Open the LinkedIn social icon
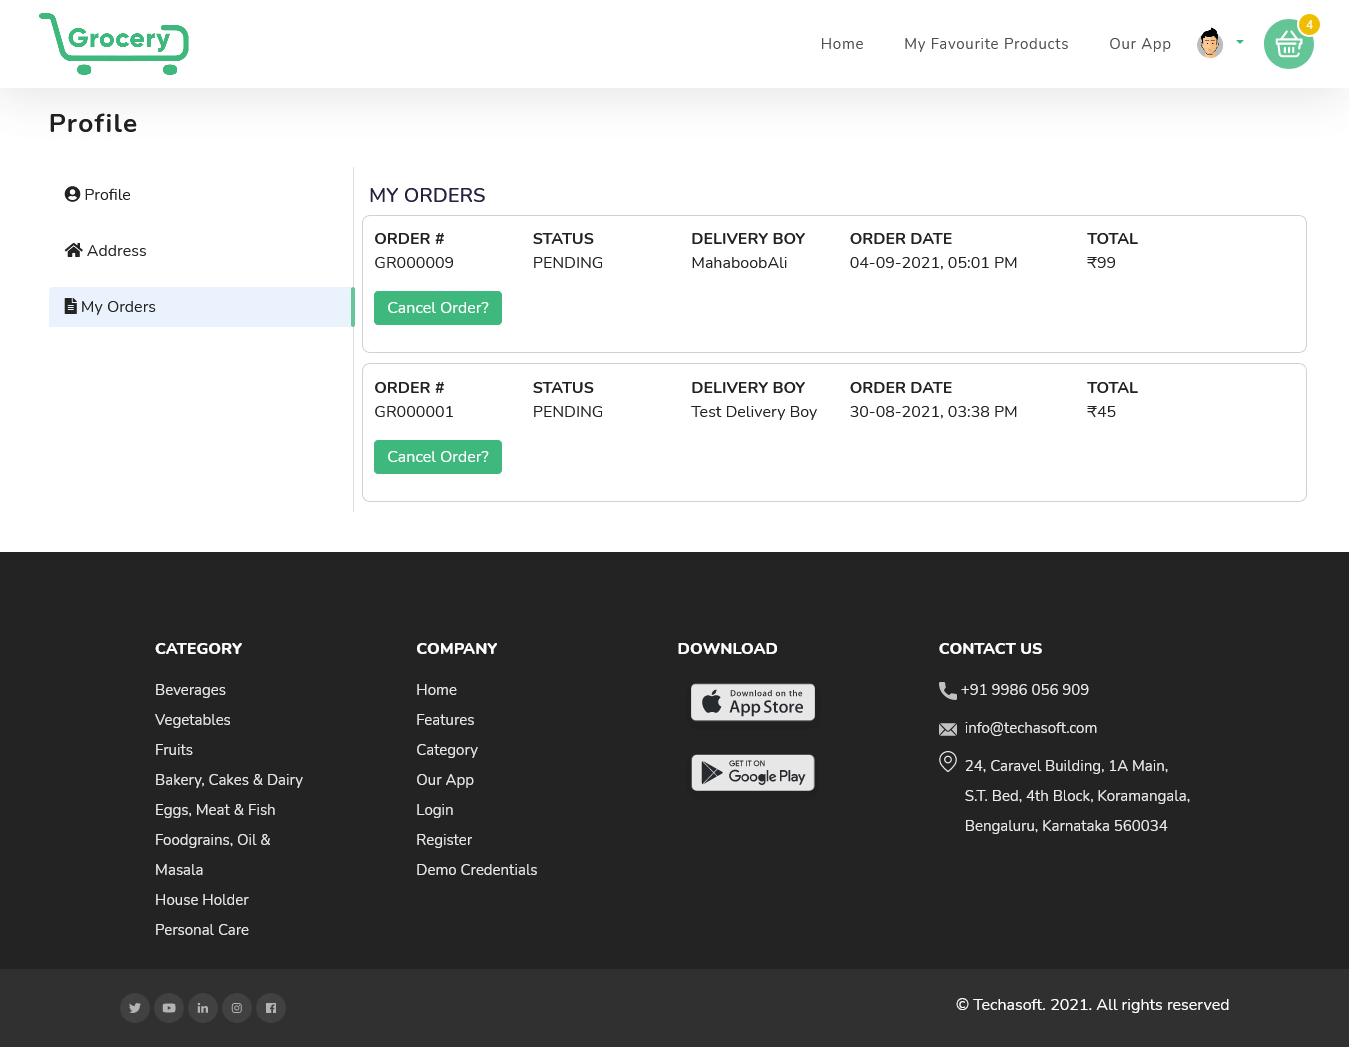The image size is (1349, 1047). coord(203,1008)
